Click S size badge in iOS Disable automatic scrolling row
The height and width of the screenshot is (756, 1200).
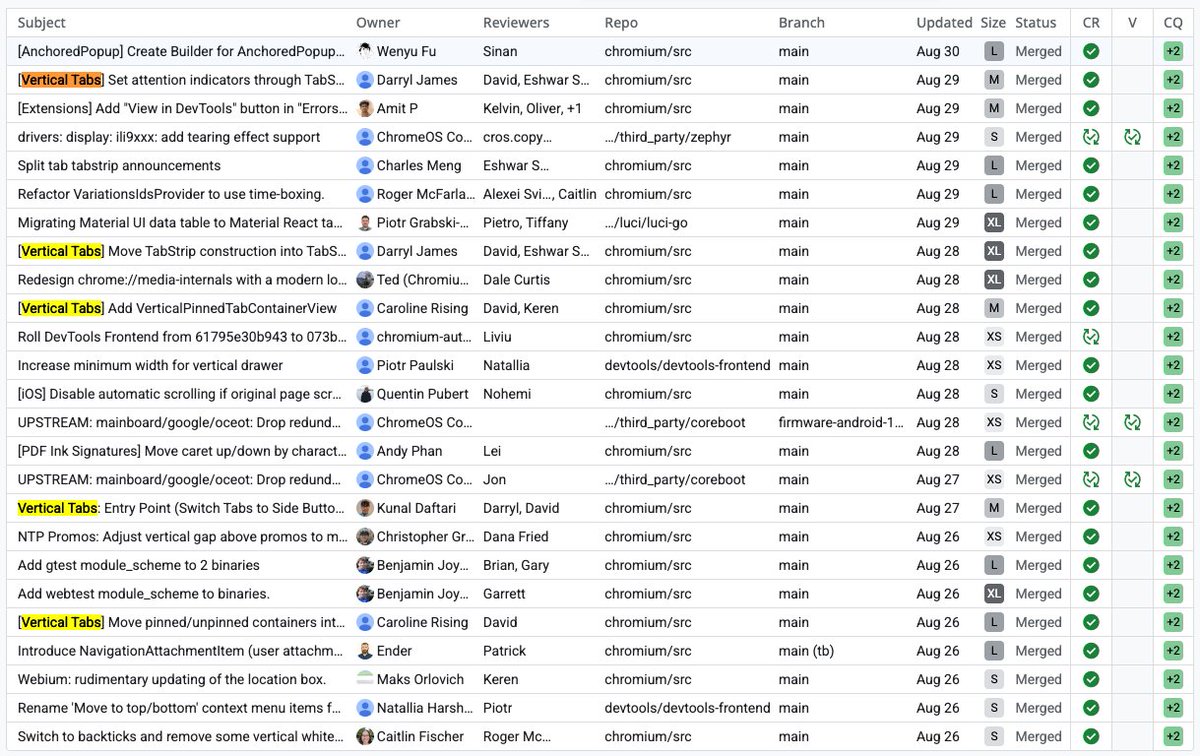click(x=994, y=394)
